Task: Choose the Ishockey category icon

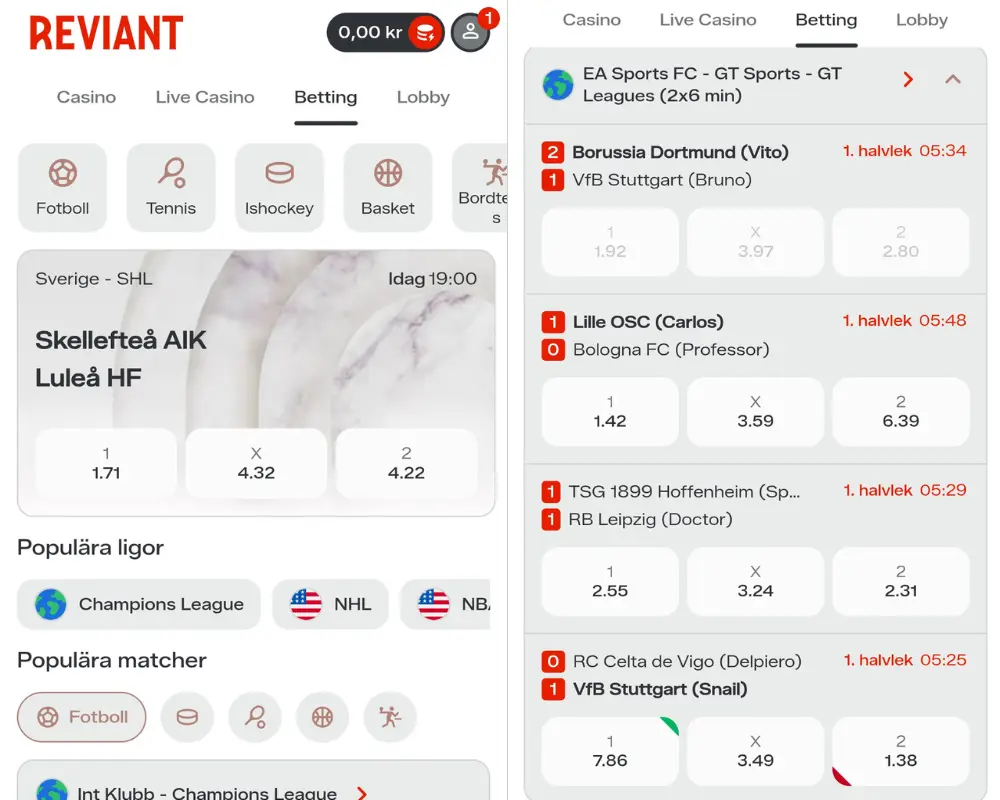Action: click(279, 187)
